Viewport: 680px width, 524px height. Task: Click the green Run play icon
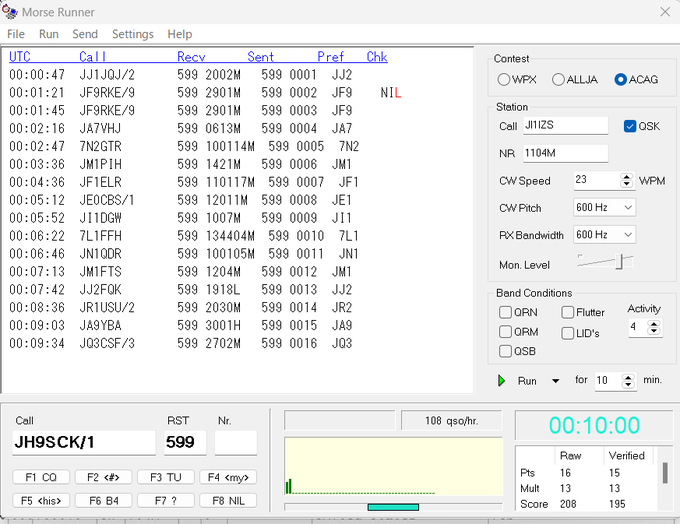pos(502,381)
